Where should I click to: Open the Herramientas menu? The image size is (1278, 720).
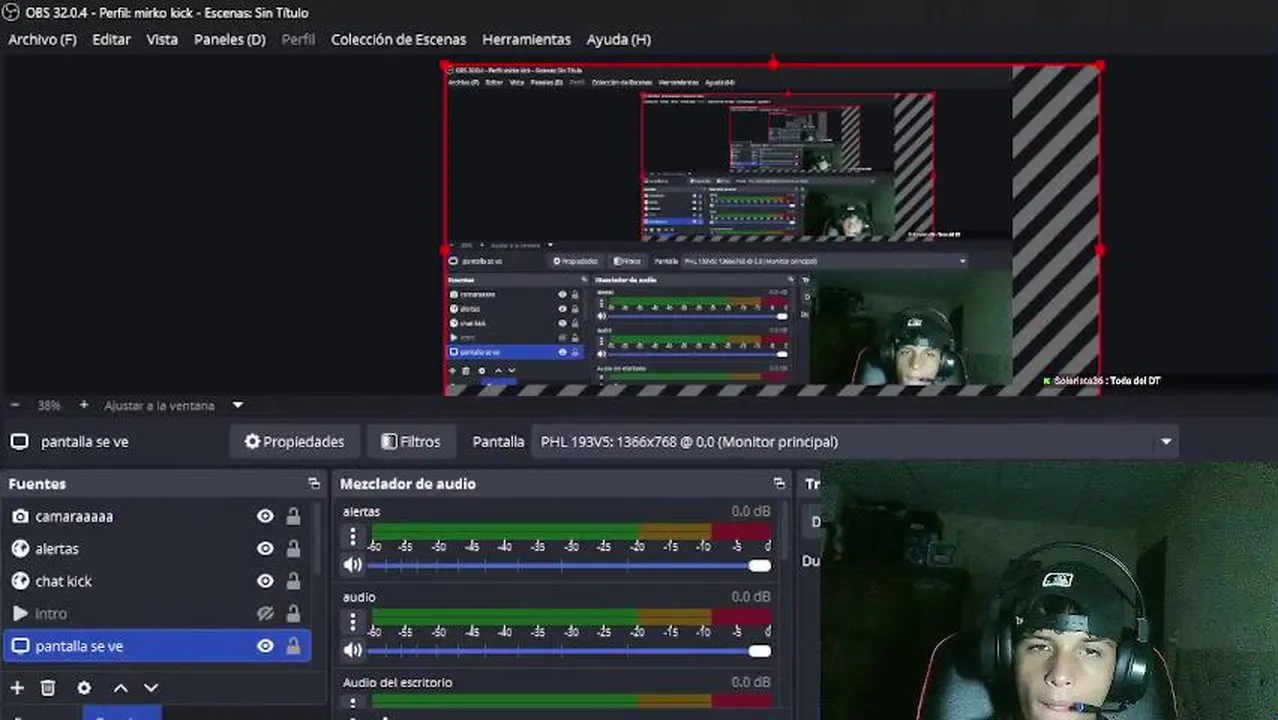[x=526, y=39]
